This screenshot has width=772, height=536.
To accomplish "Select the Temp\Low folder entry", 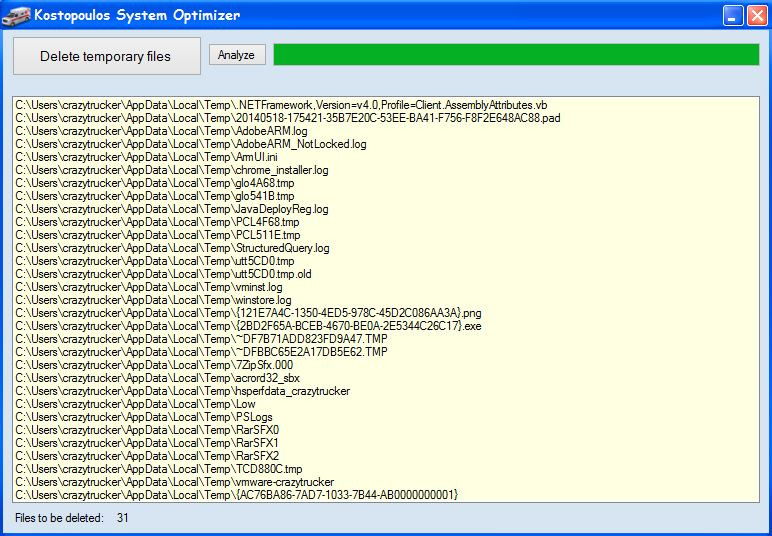I will pyautogui.click(x=135, y=404).
